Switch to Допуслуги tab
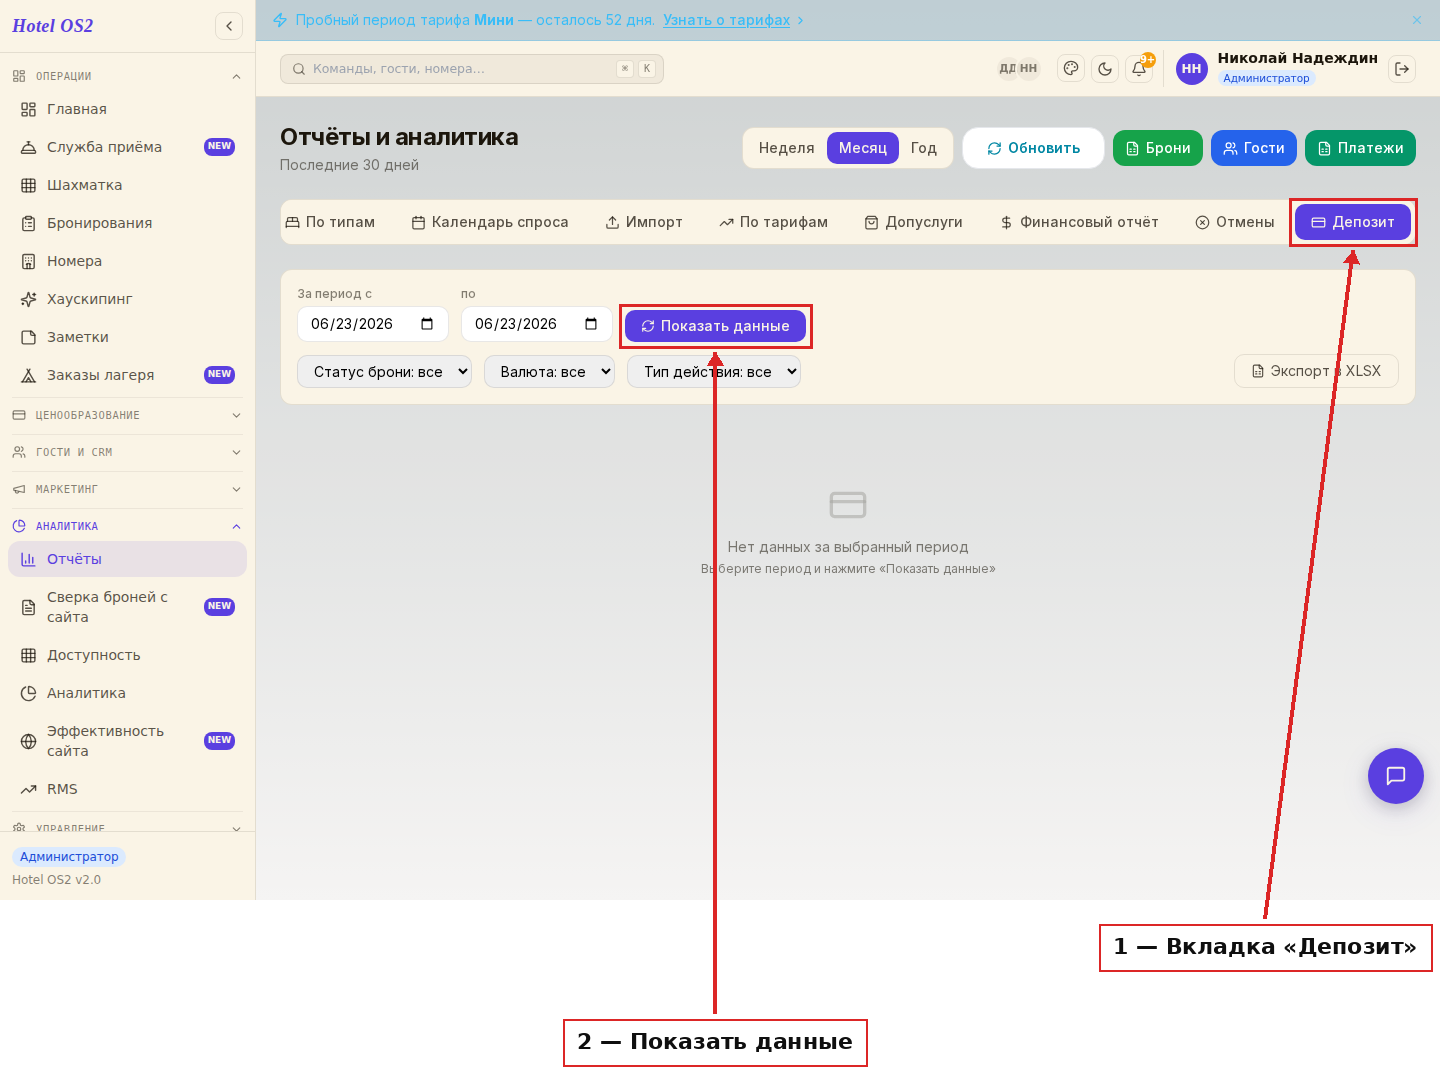Image resolution: width=1440 pixels, height=1090 pixels. point(914,222)
